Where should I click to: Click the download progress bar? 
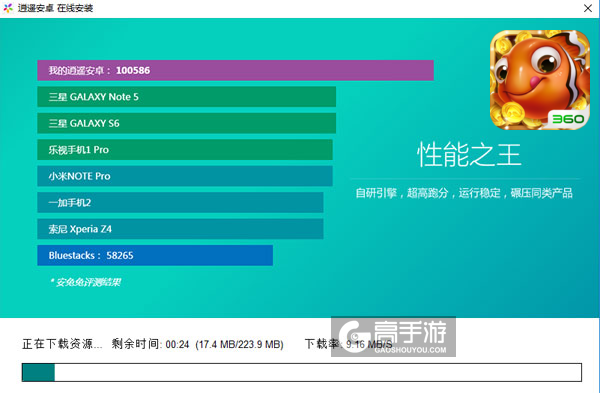(x=302, y=372)
